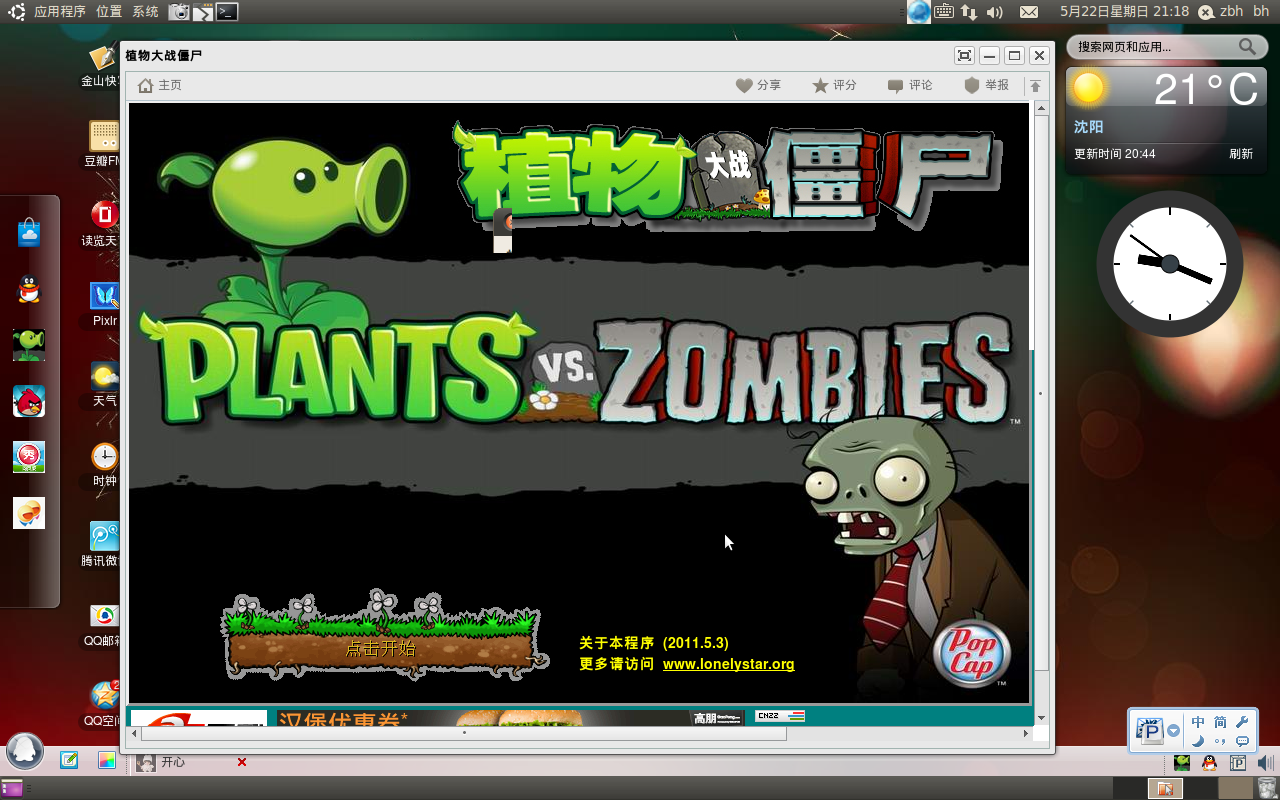1280x800 pixels.
Task: Click the vertical scrollbar up arrow in the app window
Action: [x=1040, y=108]
